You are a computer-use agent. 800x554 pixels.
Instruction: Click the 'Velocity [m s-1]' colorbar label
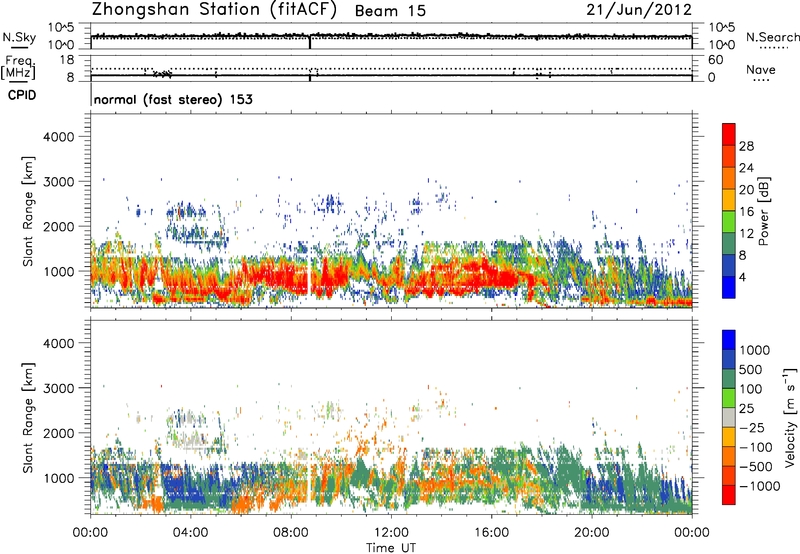(x=790, y=417)
